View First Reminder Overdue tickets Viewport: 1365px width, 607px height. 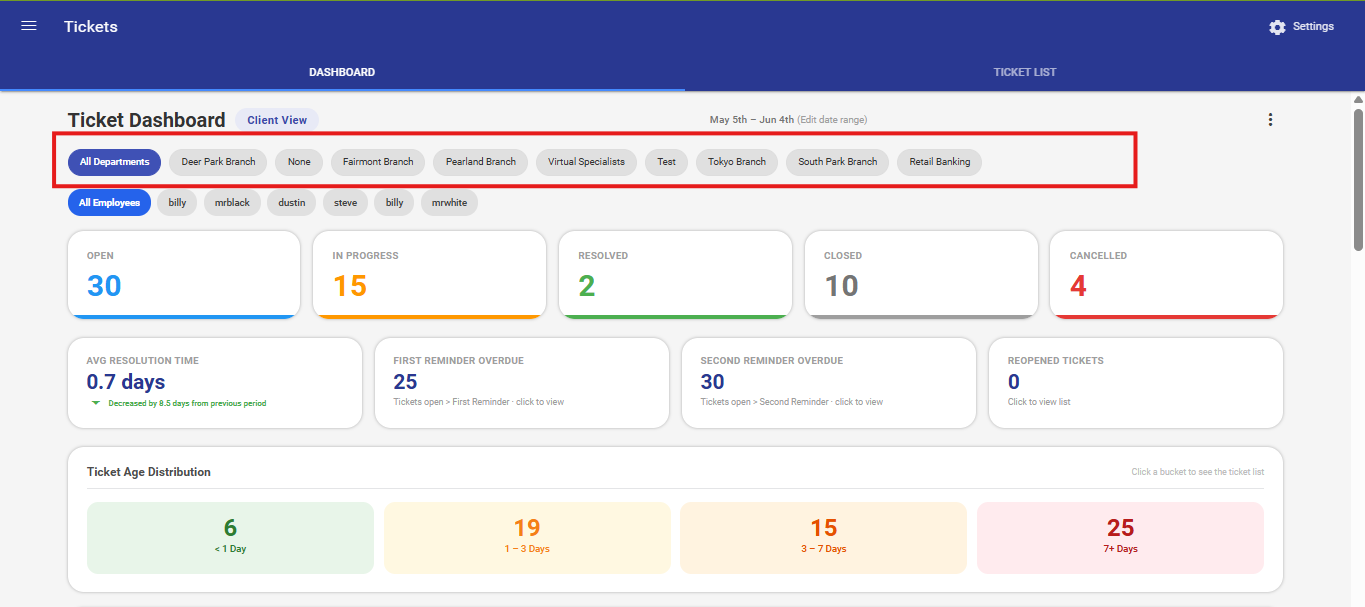coord(522,383)
